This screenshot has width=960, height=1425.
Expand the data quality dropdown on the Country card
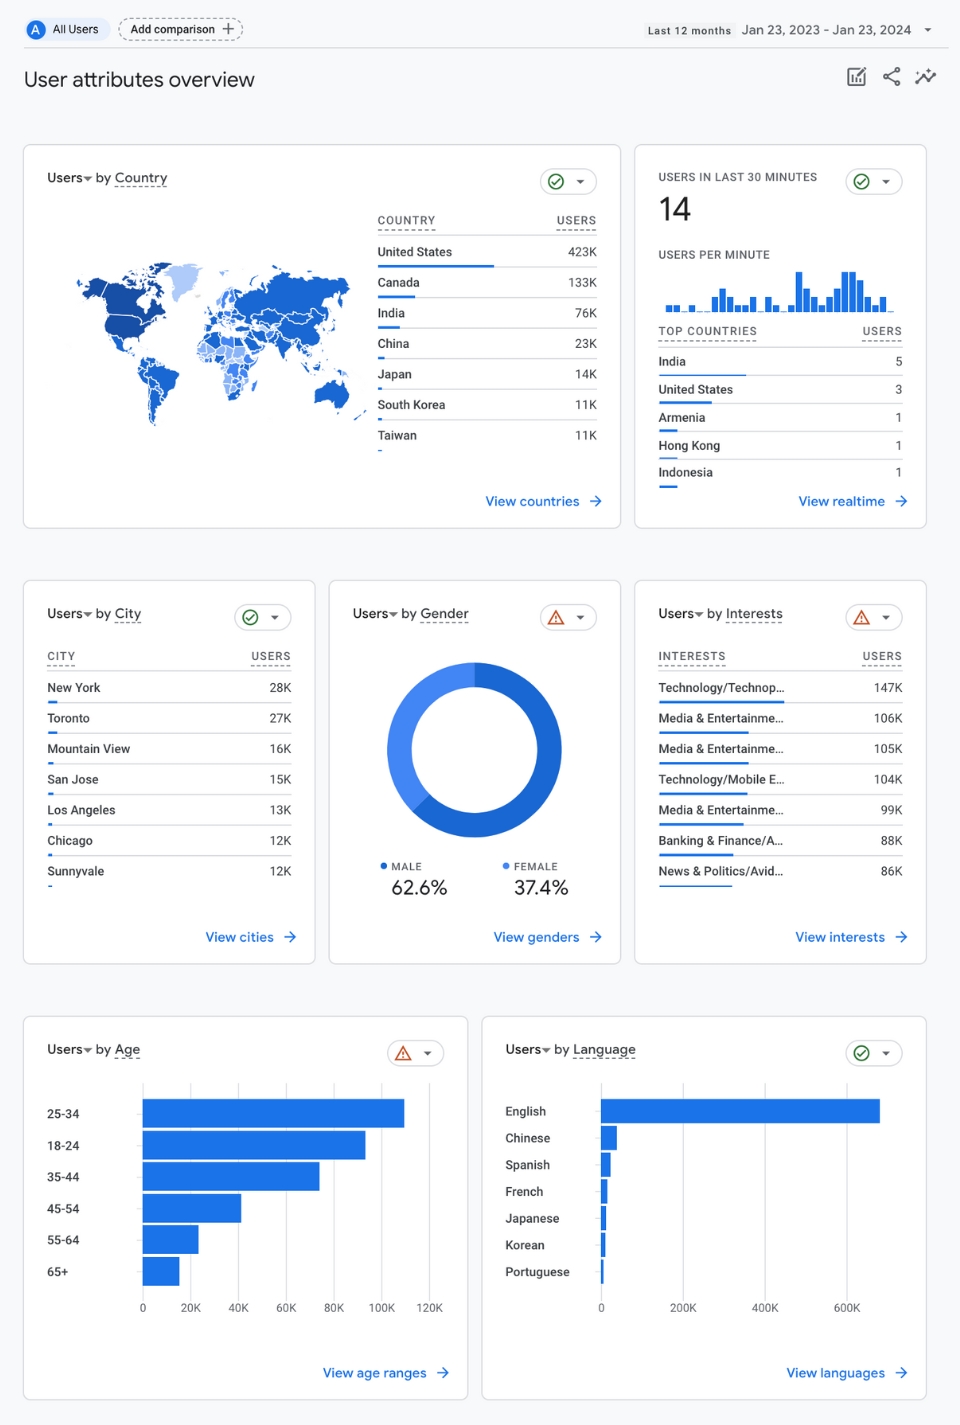click(x=579, y=181)
